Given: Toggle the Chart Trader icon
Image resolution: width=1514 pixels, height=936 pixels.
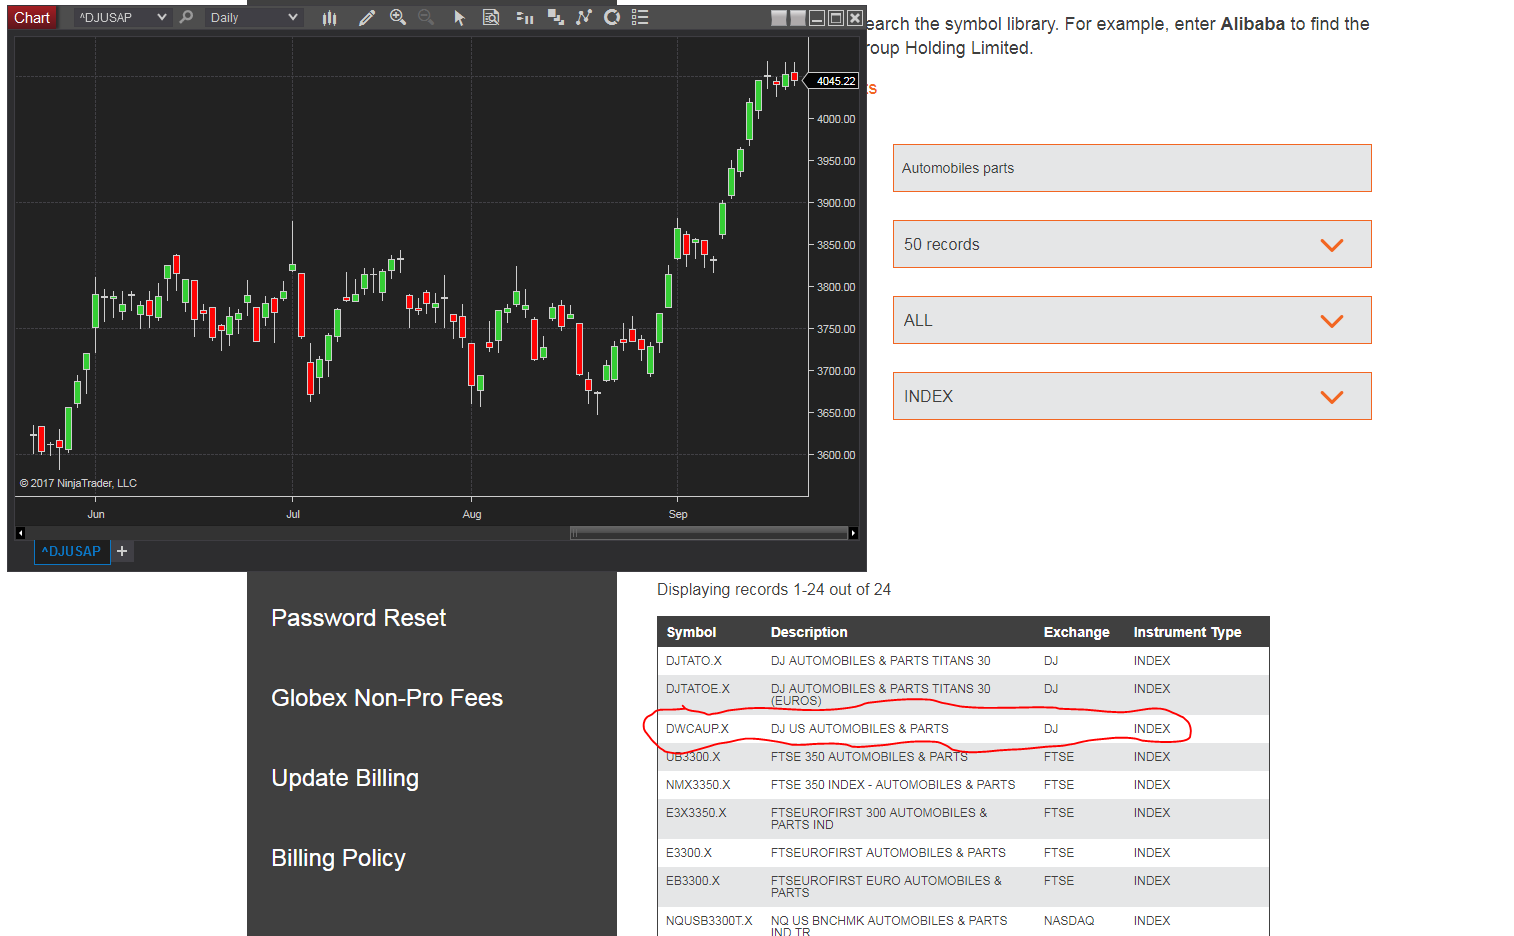Looking at the screenshot, I should point(524,17).
